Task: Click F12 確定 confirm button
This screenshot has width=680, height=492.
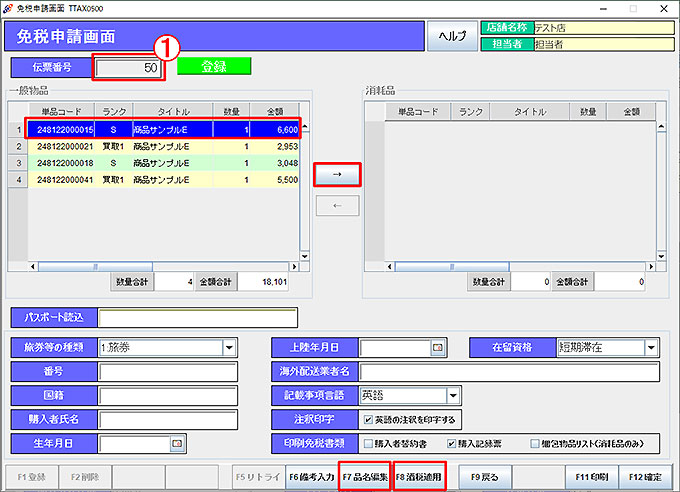Action: [642, 477]
